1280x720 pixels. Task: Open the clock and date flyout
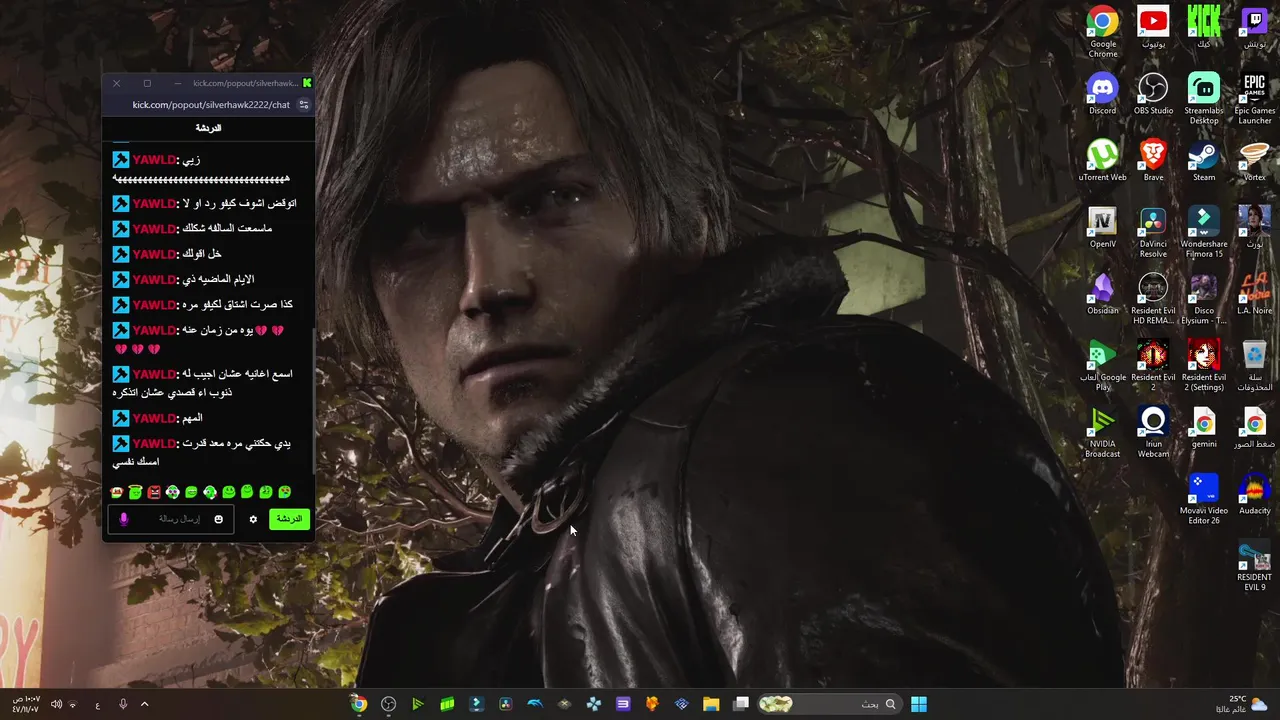pyautogui.click(x=26, y=704)
